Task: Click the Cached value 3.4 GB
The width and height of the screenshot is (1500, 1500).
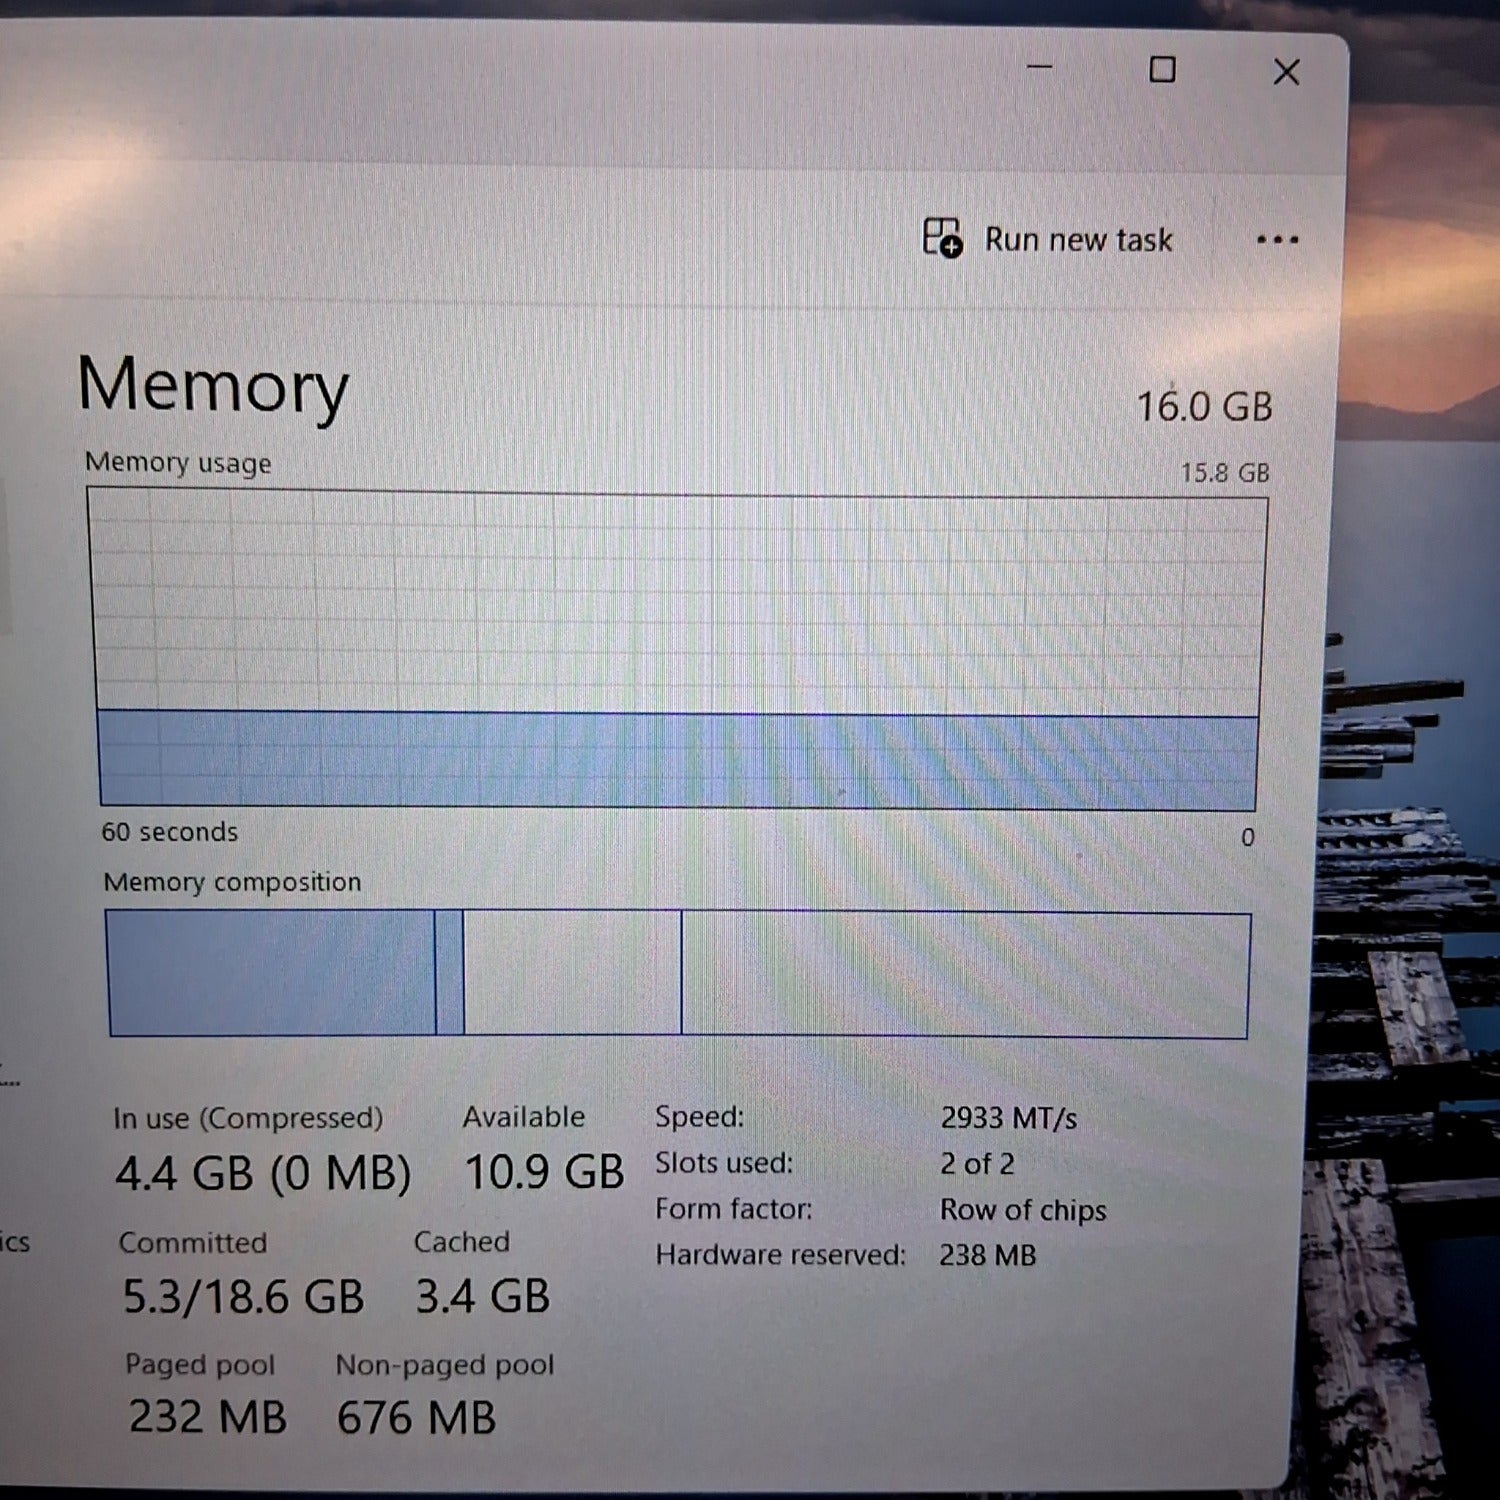Action: [x=483, y=1295]
